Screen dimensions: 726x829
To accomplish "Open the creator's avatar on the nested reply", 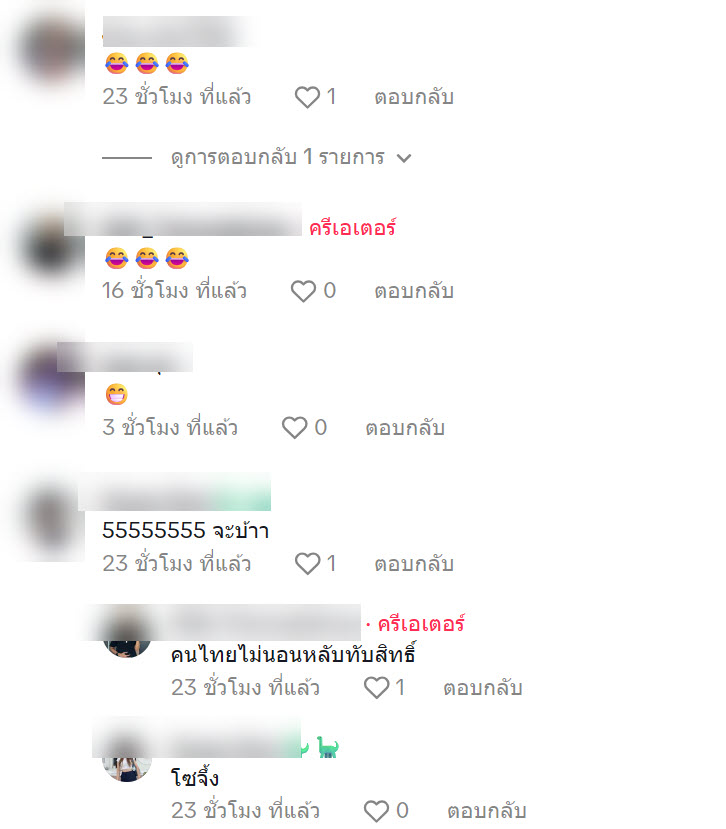I will click(127, 633).
